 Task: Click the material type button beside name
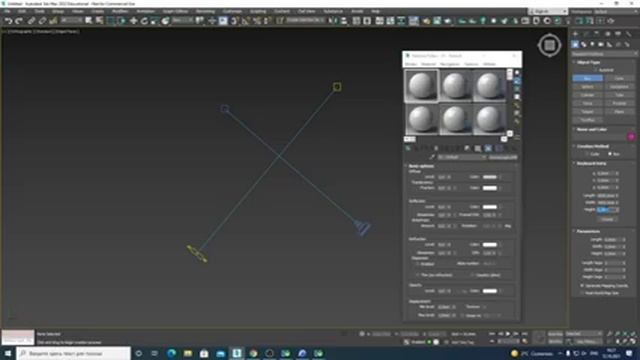pos(503,157)
